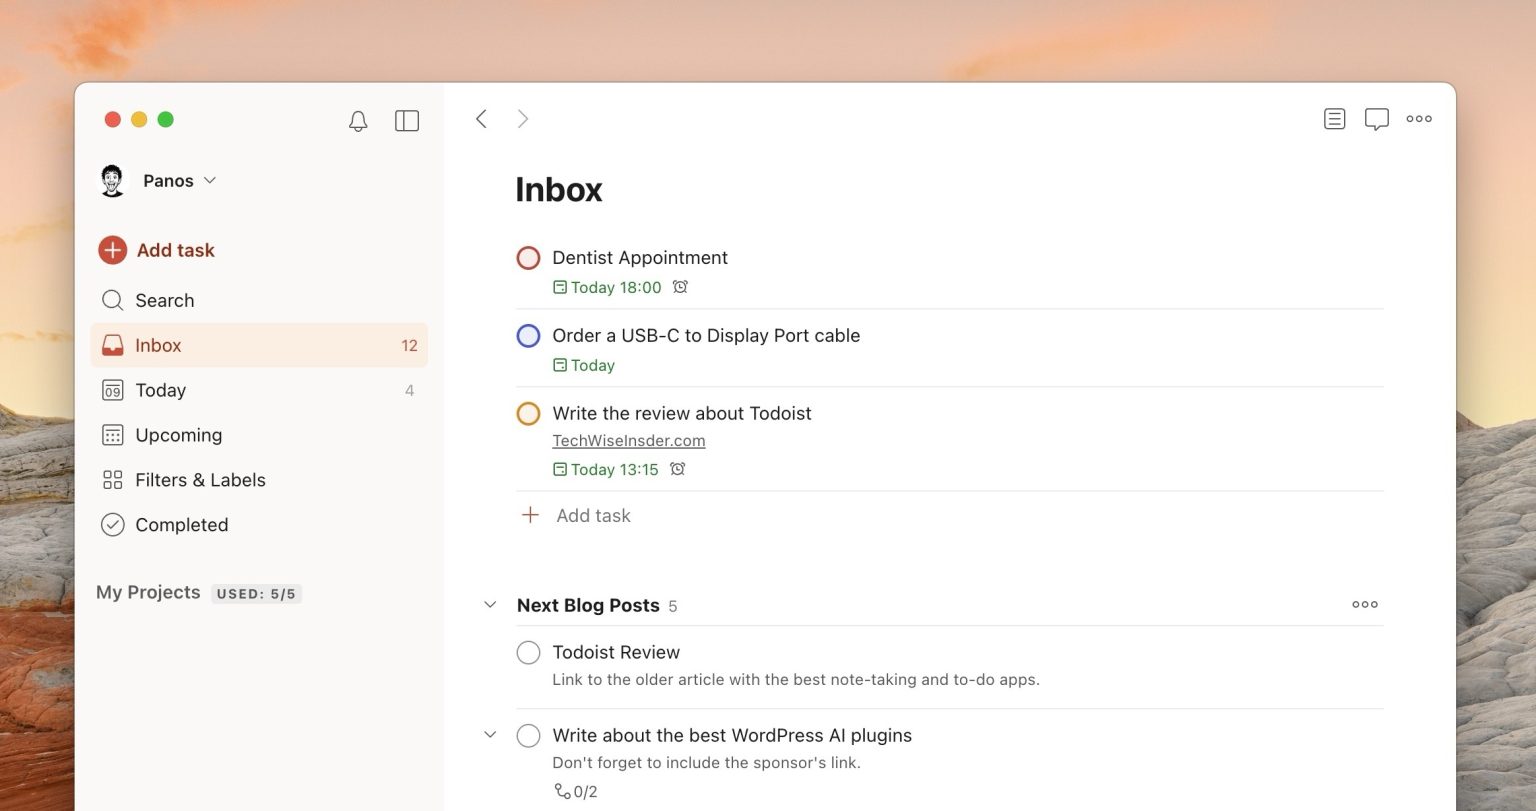Switch to the Today view
Image resolution: width=1536 pixels, height=811 pixels.
tap(161, 390)
